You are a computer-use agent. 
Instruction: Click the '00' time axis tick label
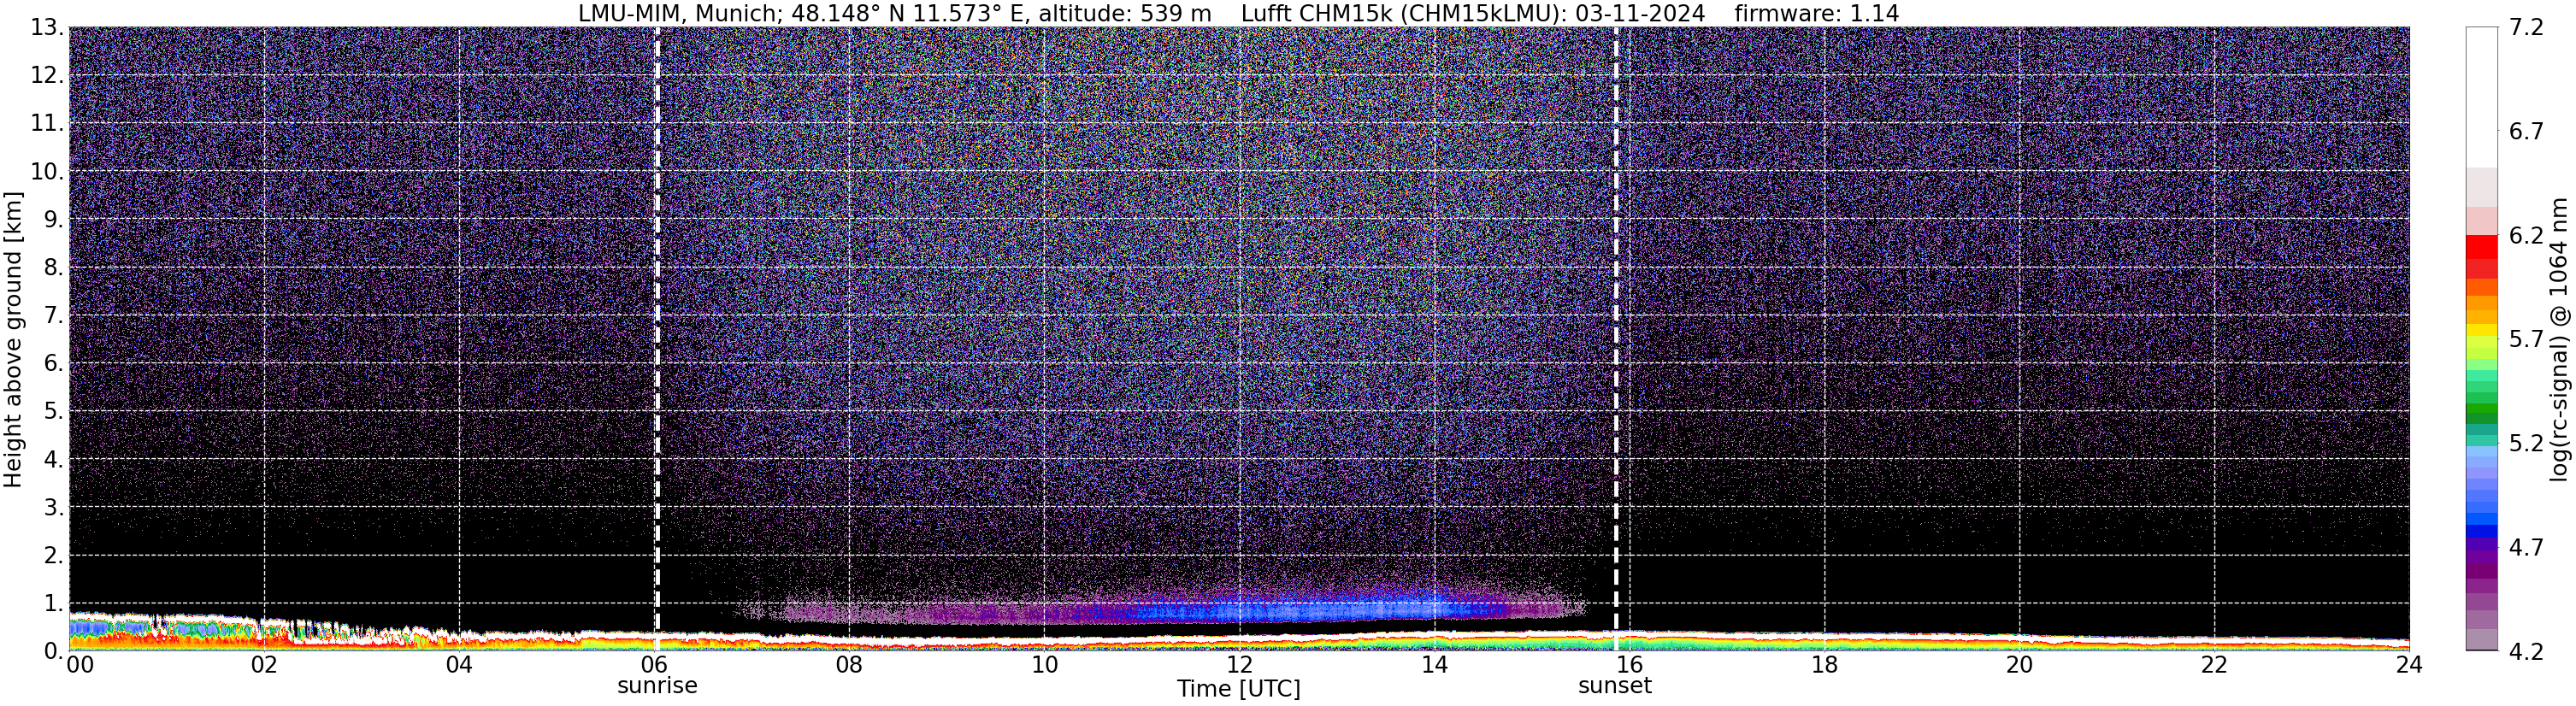pyautogui.click(x=80, y=665)
